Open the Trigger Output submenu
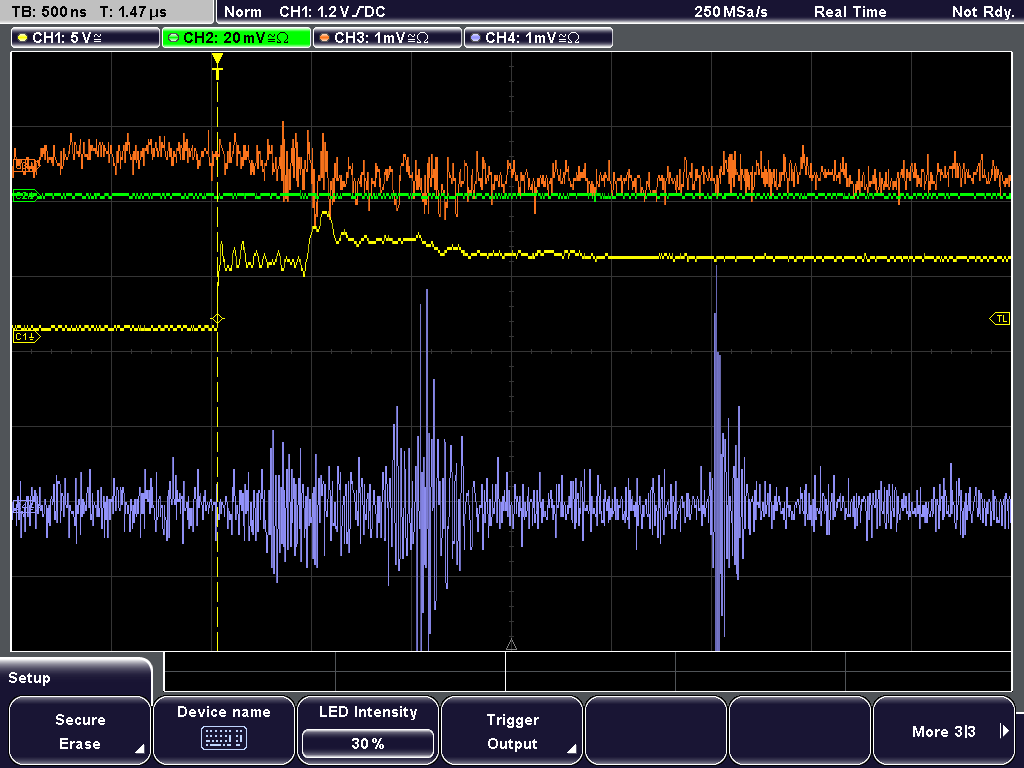This screenshot has height=768, width=1024. [x=512, y=731]
